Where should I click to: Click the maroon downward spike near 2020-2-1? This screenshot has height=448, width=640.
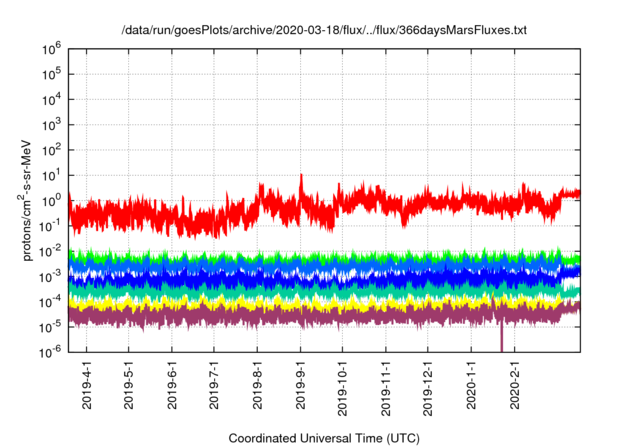(501, 338)
